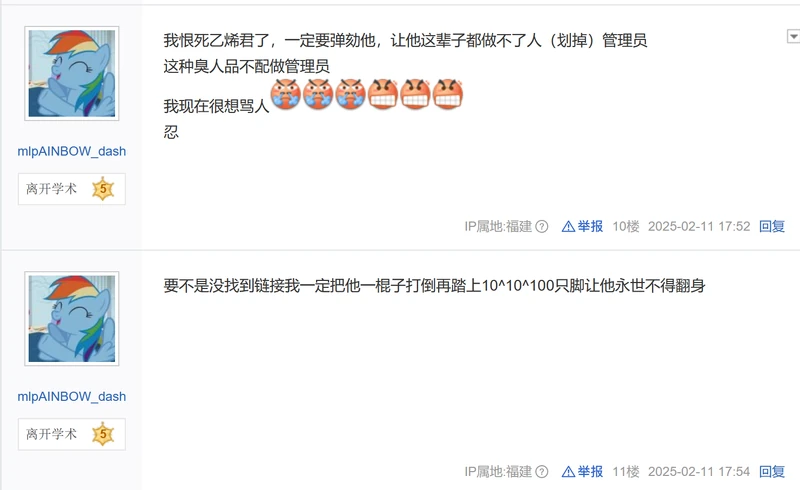Click 离开学术 title badge in post 11
The width and height of the screenshot is (800, 490).
pos(51,434)
